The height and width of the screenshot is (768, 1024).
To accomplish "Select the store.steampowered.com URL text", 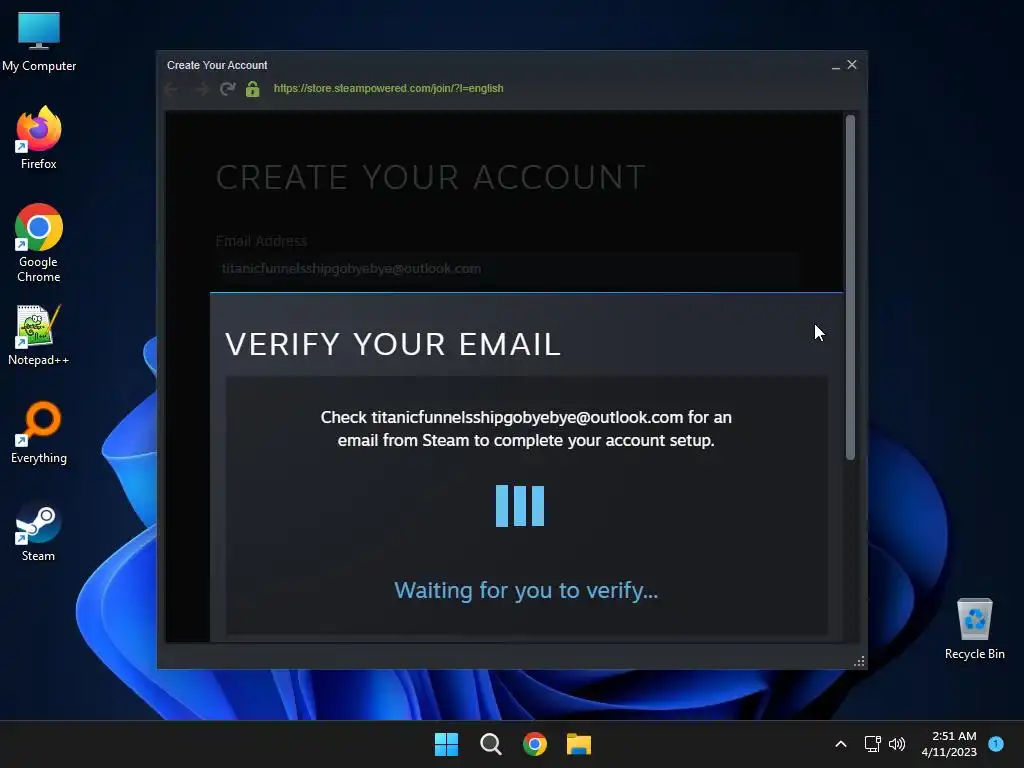I will [389, 88].
